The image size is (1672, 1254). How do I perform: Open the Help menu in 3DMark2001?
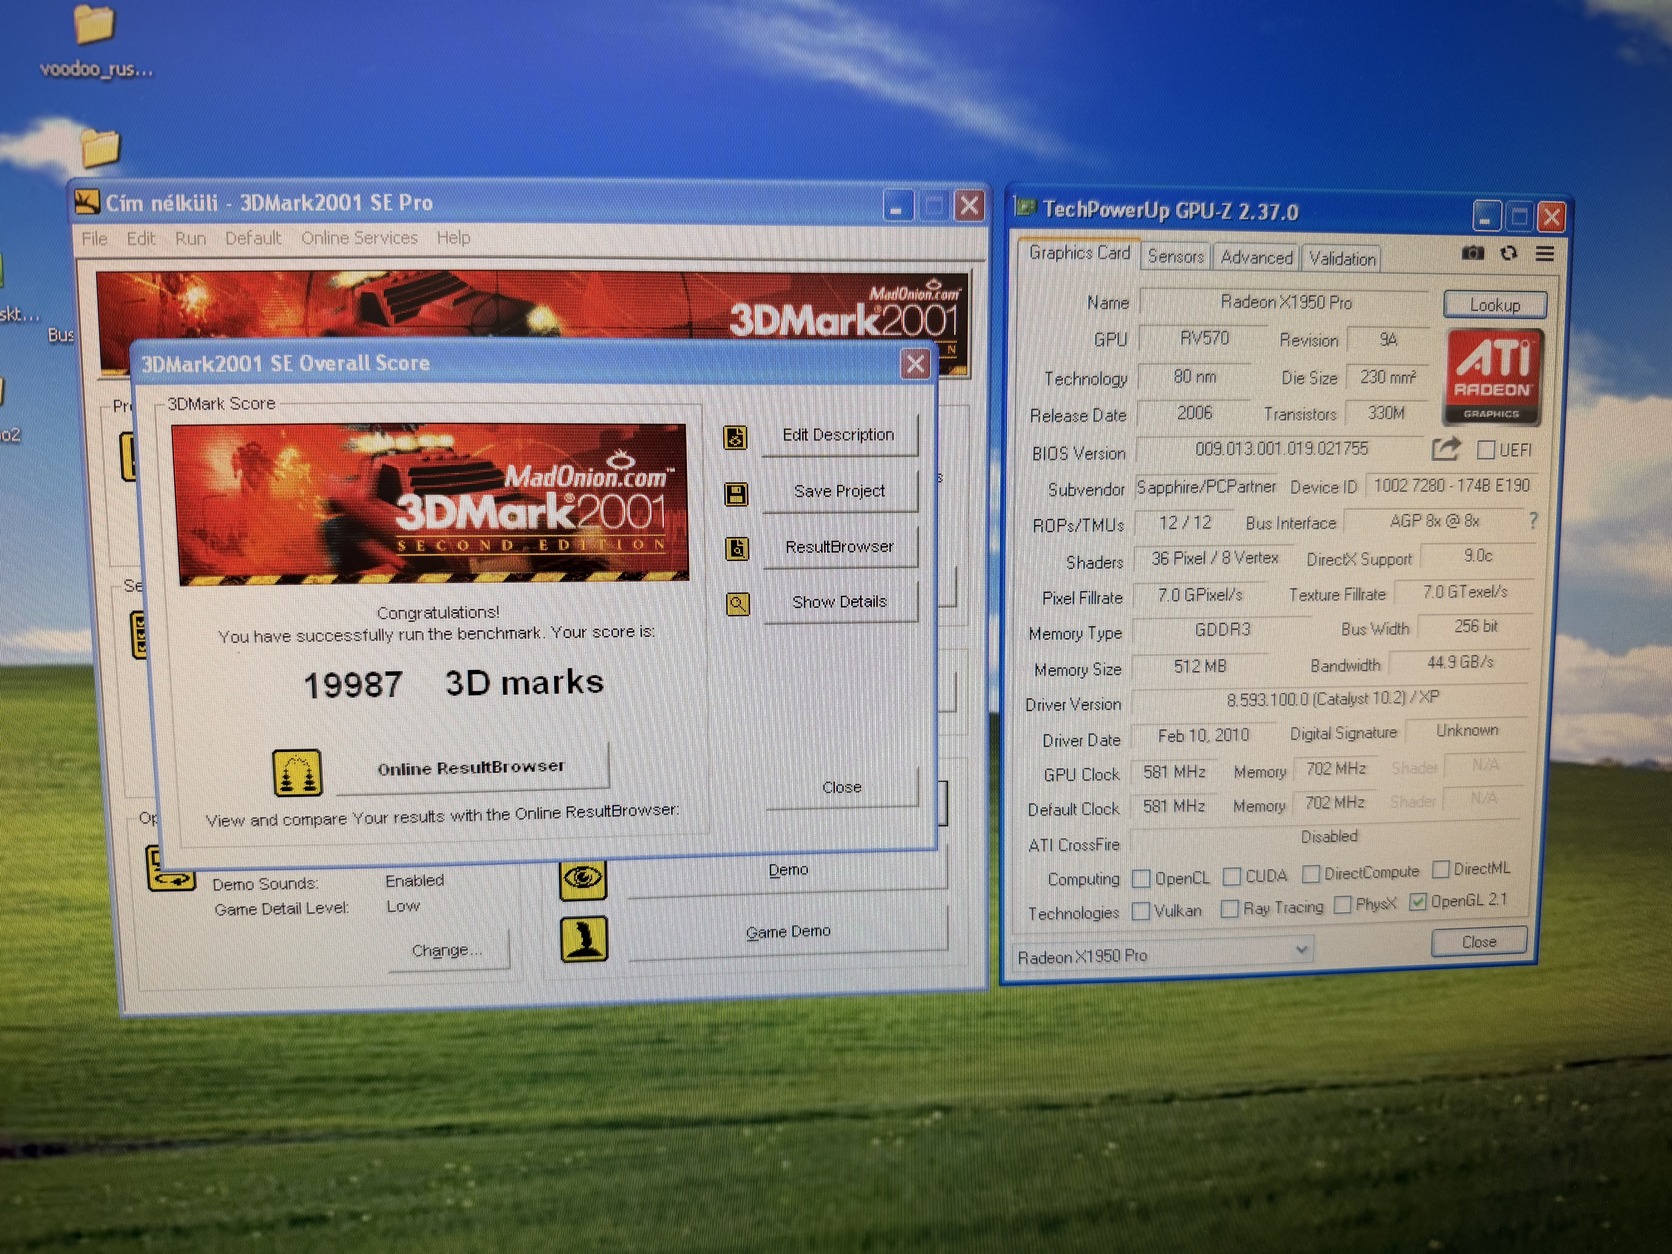click(453, 238)
